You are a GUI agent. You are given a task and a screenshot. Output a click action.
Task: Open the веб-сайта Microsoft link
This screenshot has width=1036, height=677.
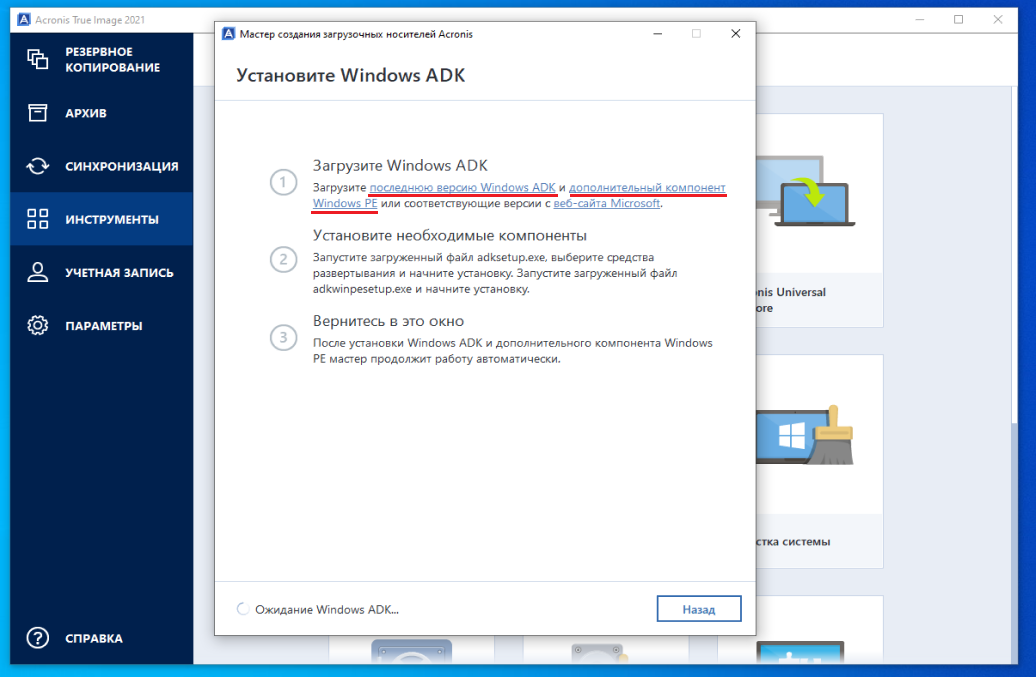[607, 203]
